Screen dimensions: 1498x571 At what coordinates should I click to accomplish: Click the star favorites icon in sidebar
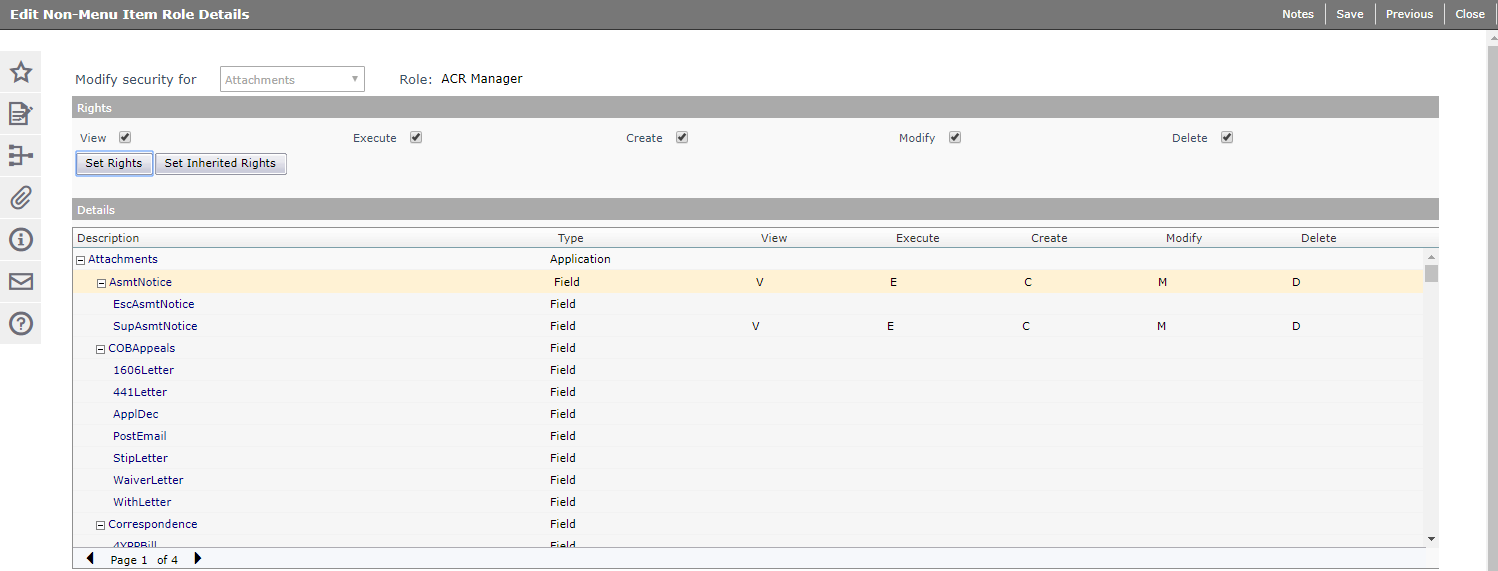point(20,72)
